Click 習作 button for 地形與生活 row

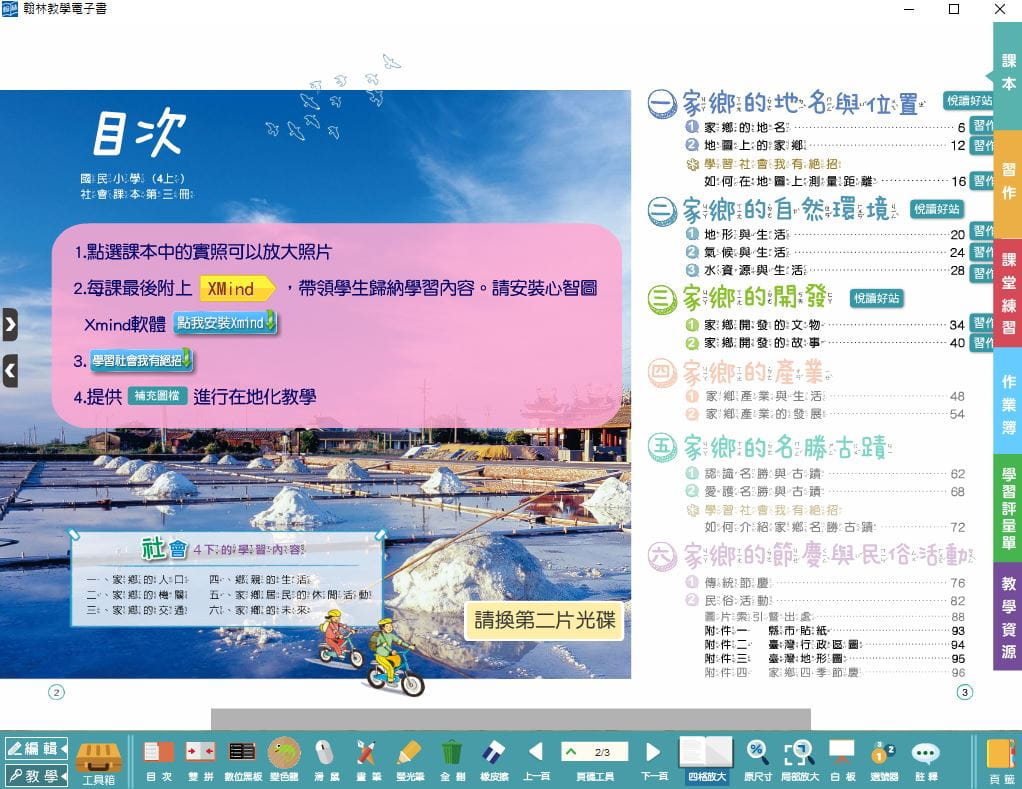tap(982, 231)
